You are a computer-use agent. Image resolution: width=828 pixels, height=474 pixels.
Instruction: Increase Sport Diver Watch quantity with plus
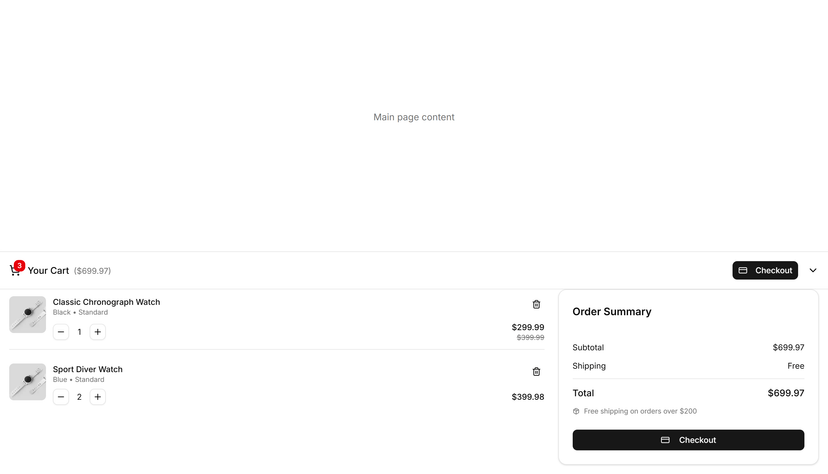click(98, 397)
